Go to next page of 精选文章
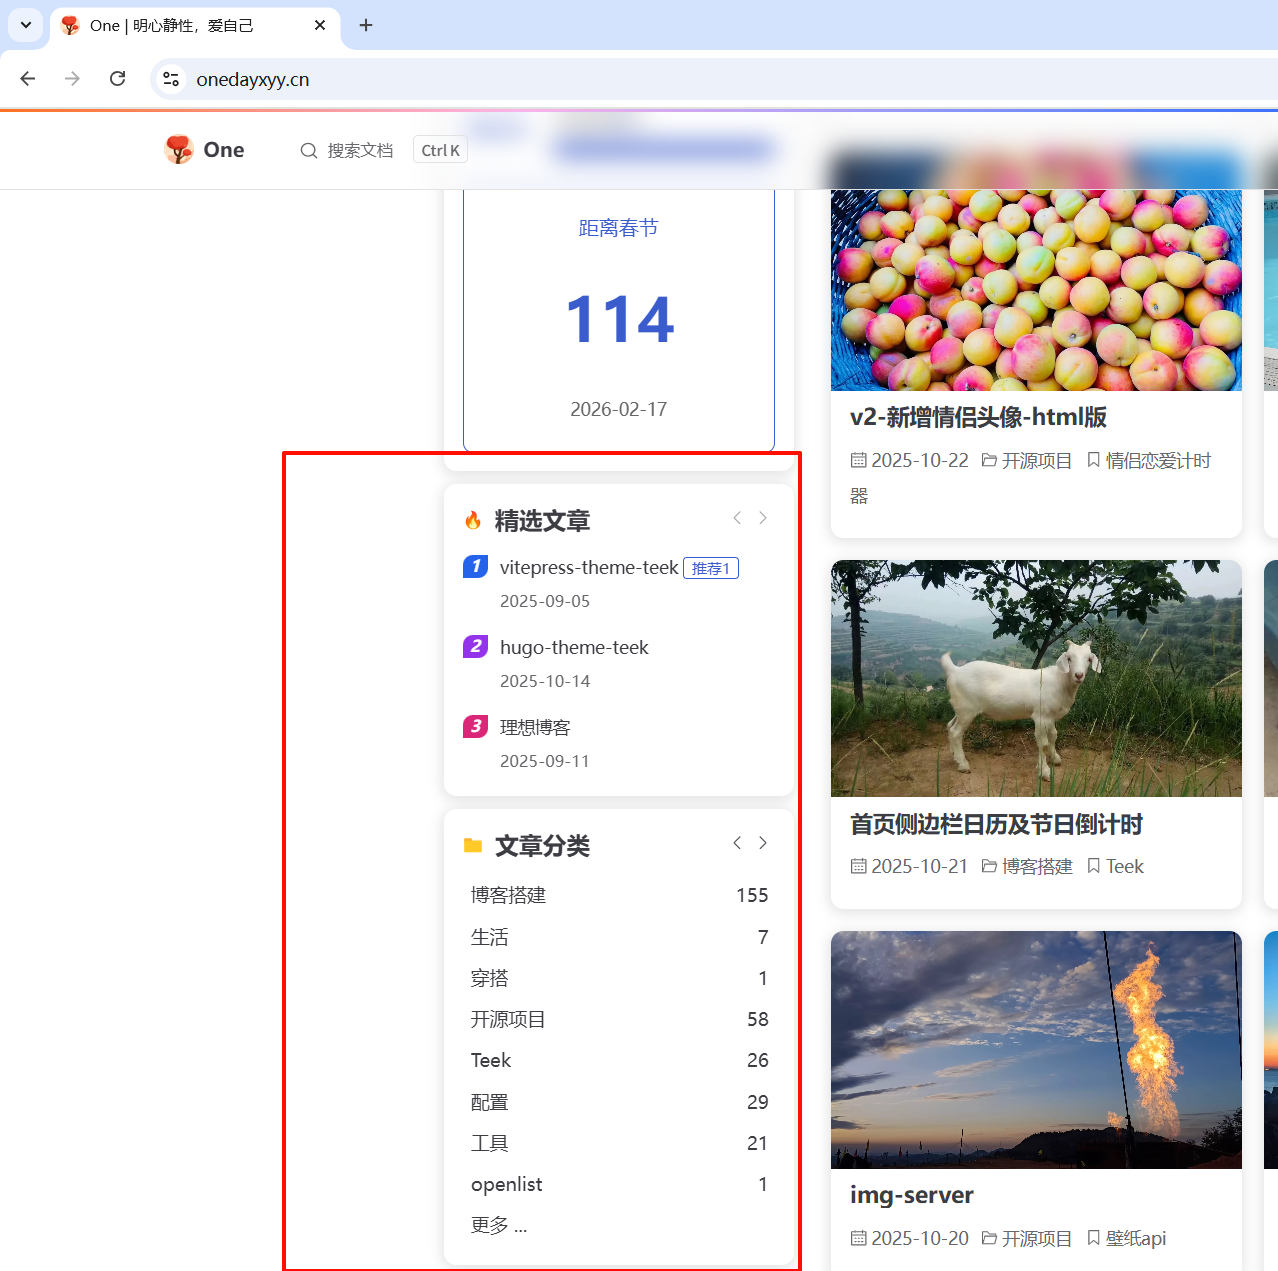This screenshot has width=1278, height=1271. pos(763,518)
